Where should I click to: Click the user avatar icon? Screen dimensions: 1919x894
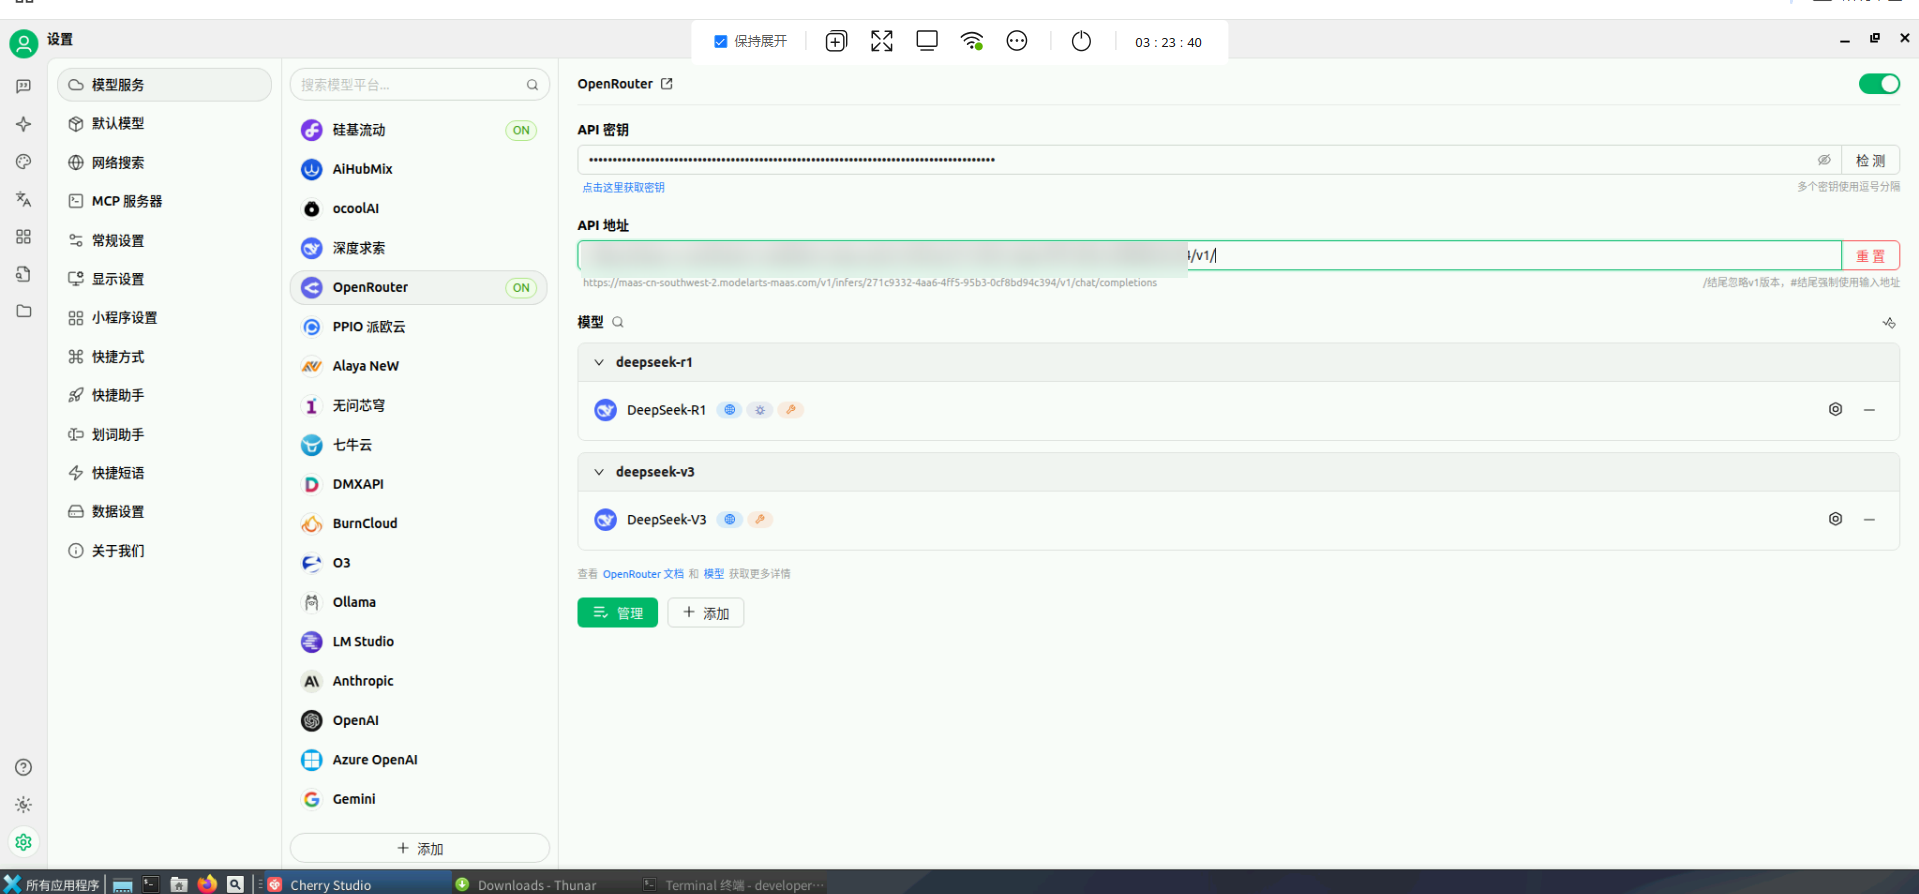(23, 43)
